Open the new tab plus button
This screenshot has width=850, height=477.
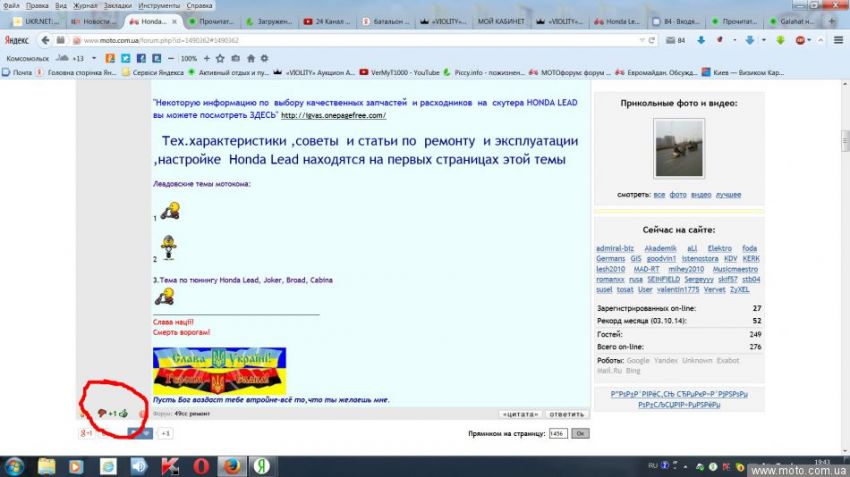[x=832, y=21]
